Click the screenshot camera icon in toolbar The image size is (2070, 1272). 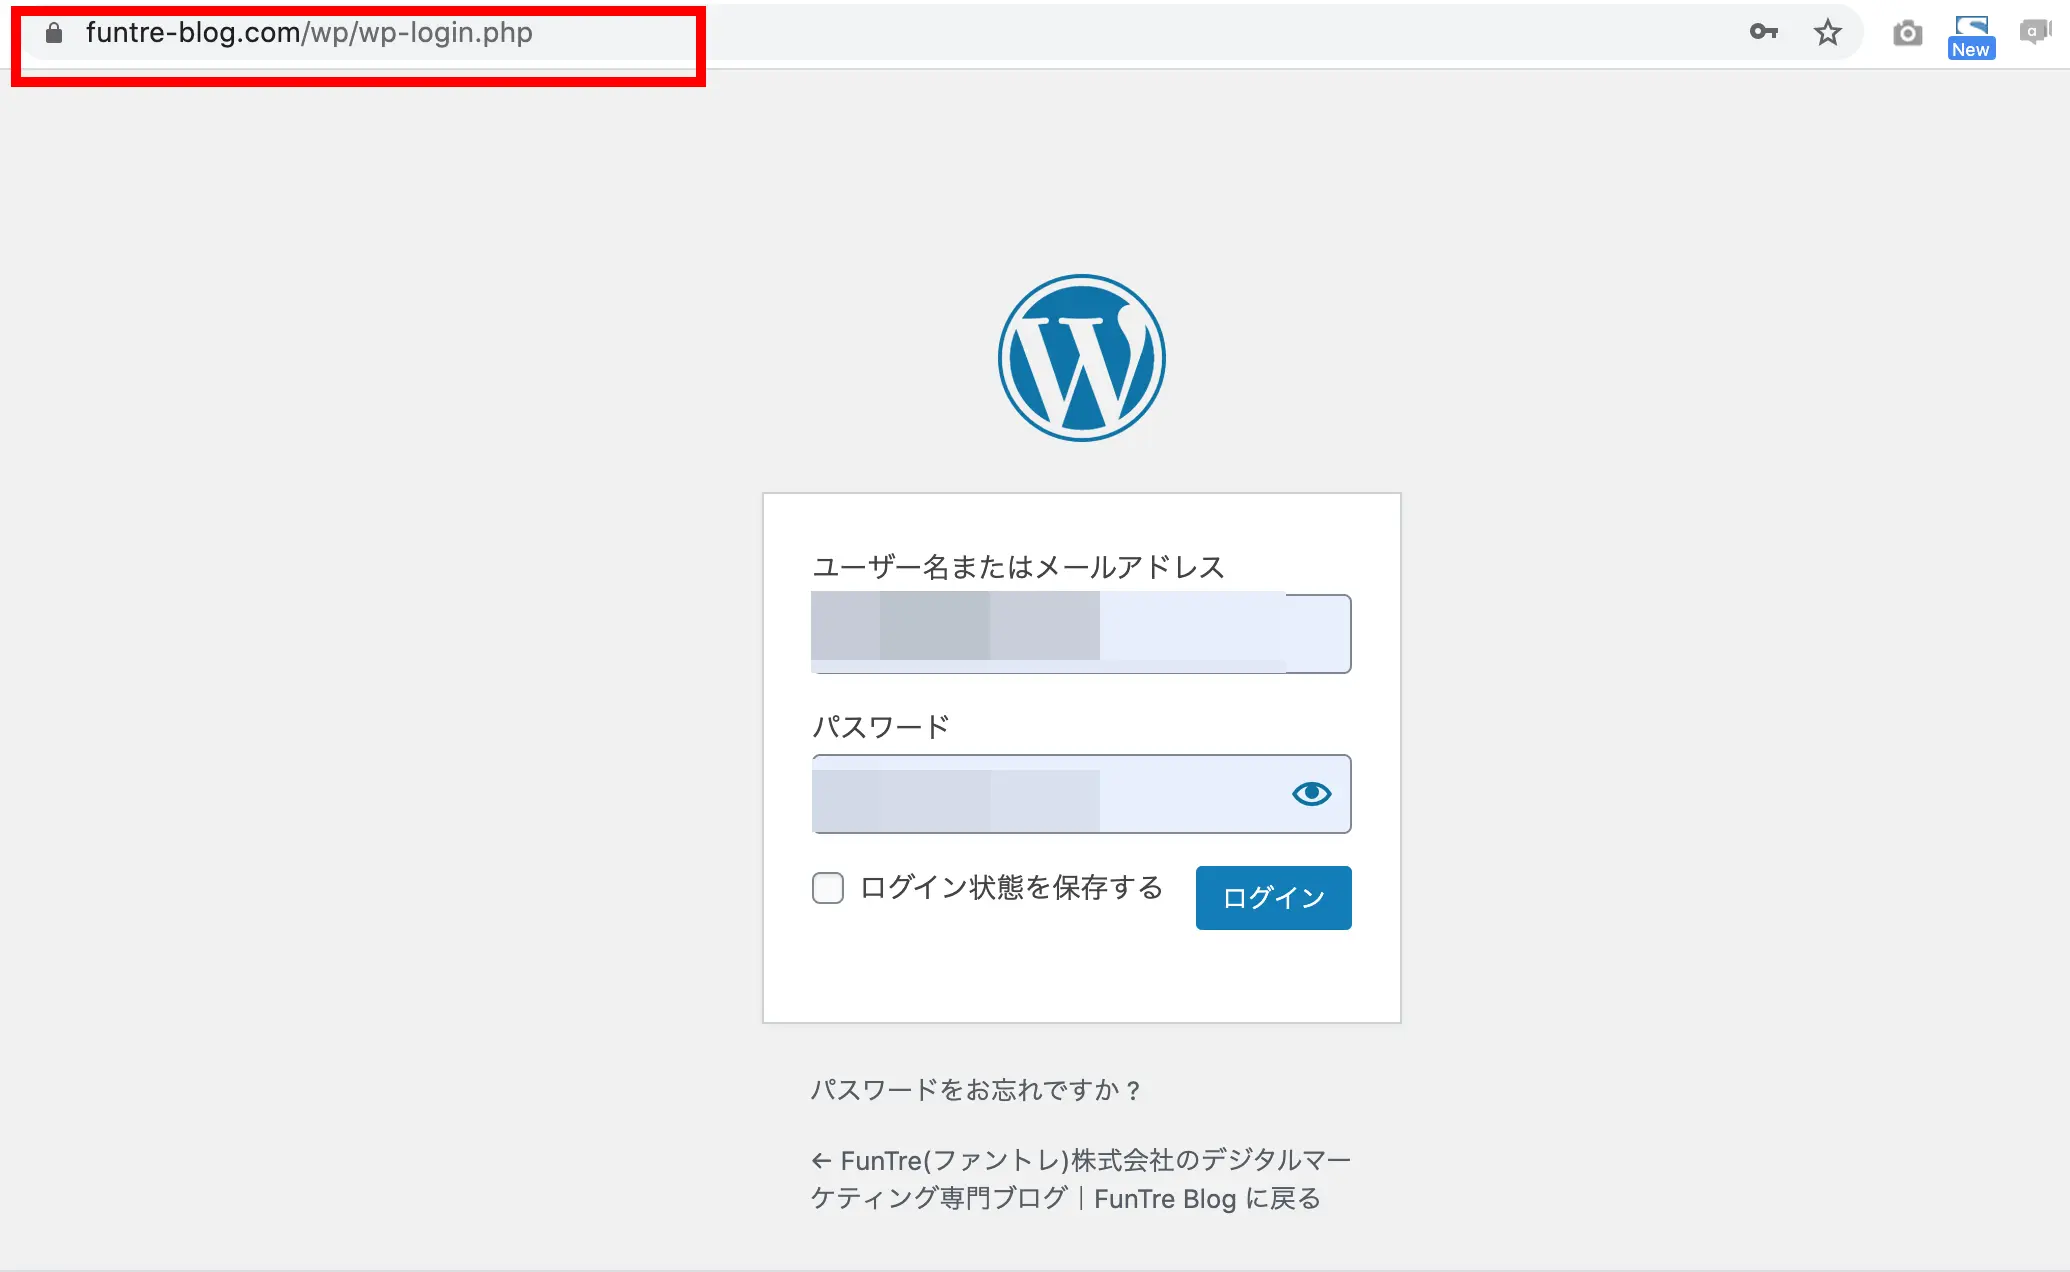(1906, 35)
